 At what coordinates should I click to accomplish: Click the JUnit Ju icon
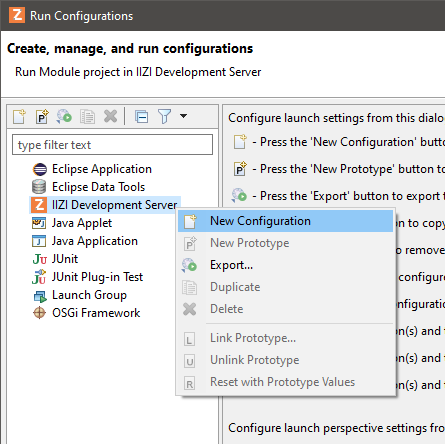(x=40, y=259)
